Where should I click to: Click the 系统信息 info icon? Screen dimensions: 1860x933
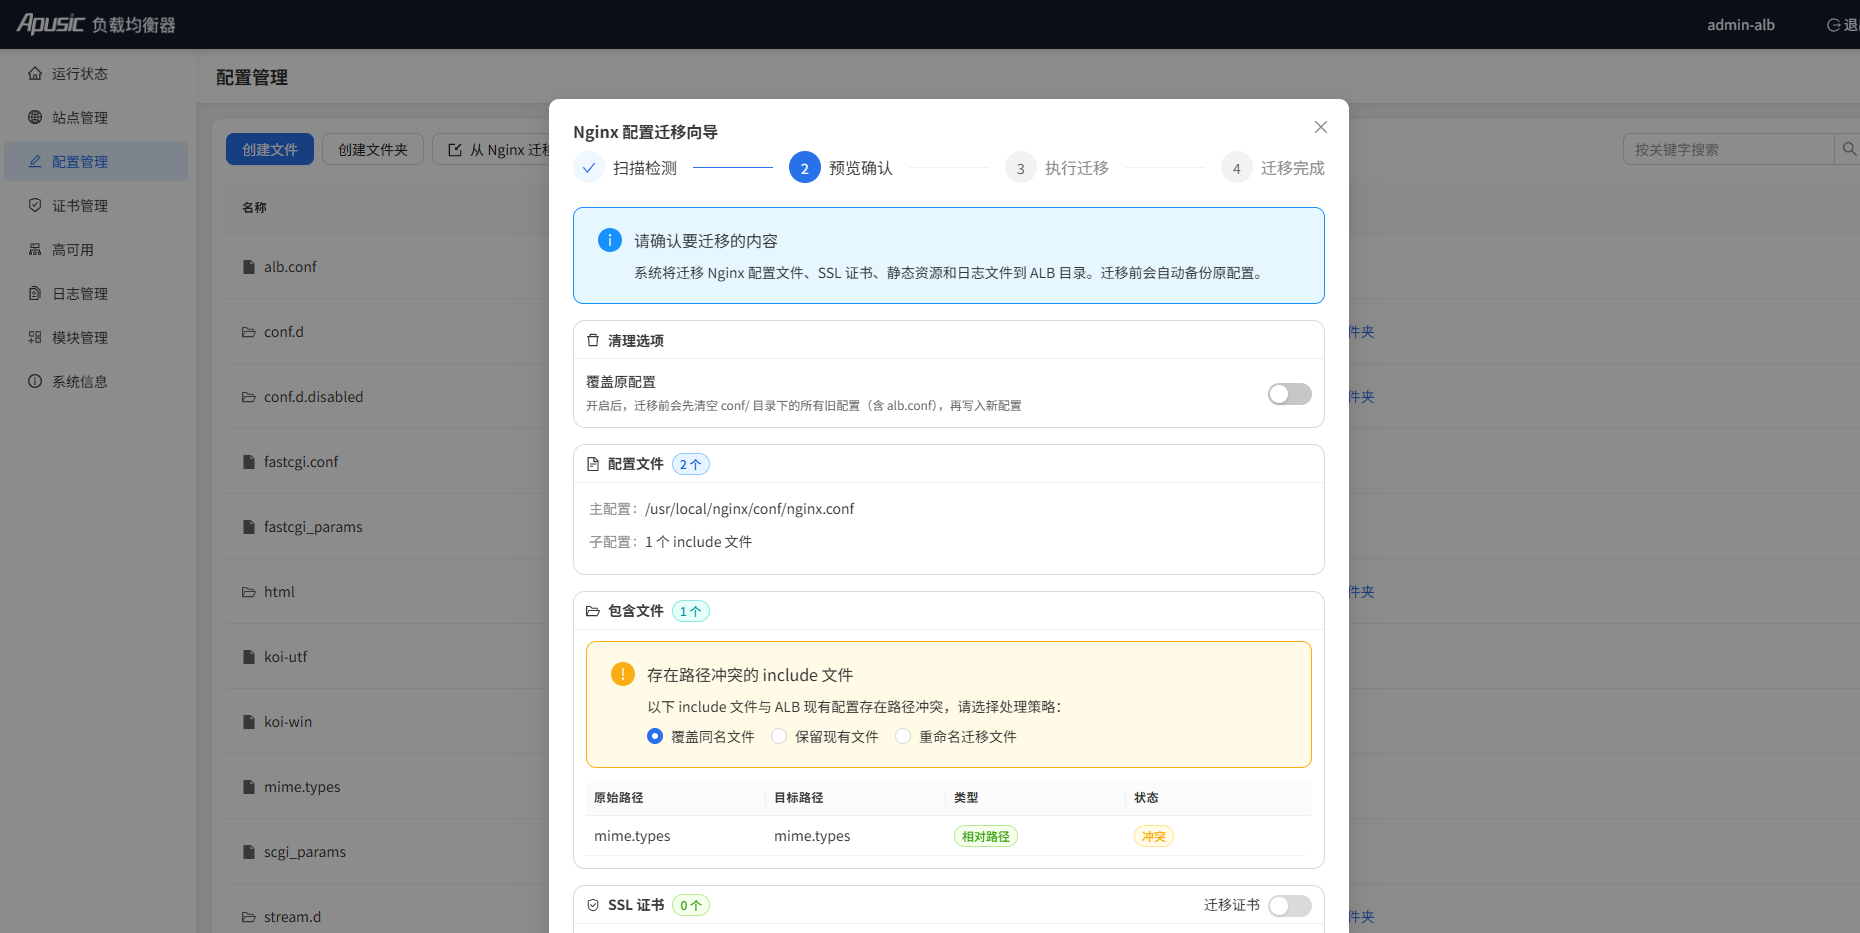coord(35,381)
